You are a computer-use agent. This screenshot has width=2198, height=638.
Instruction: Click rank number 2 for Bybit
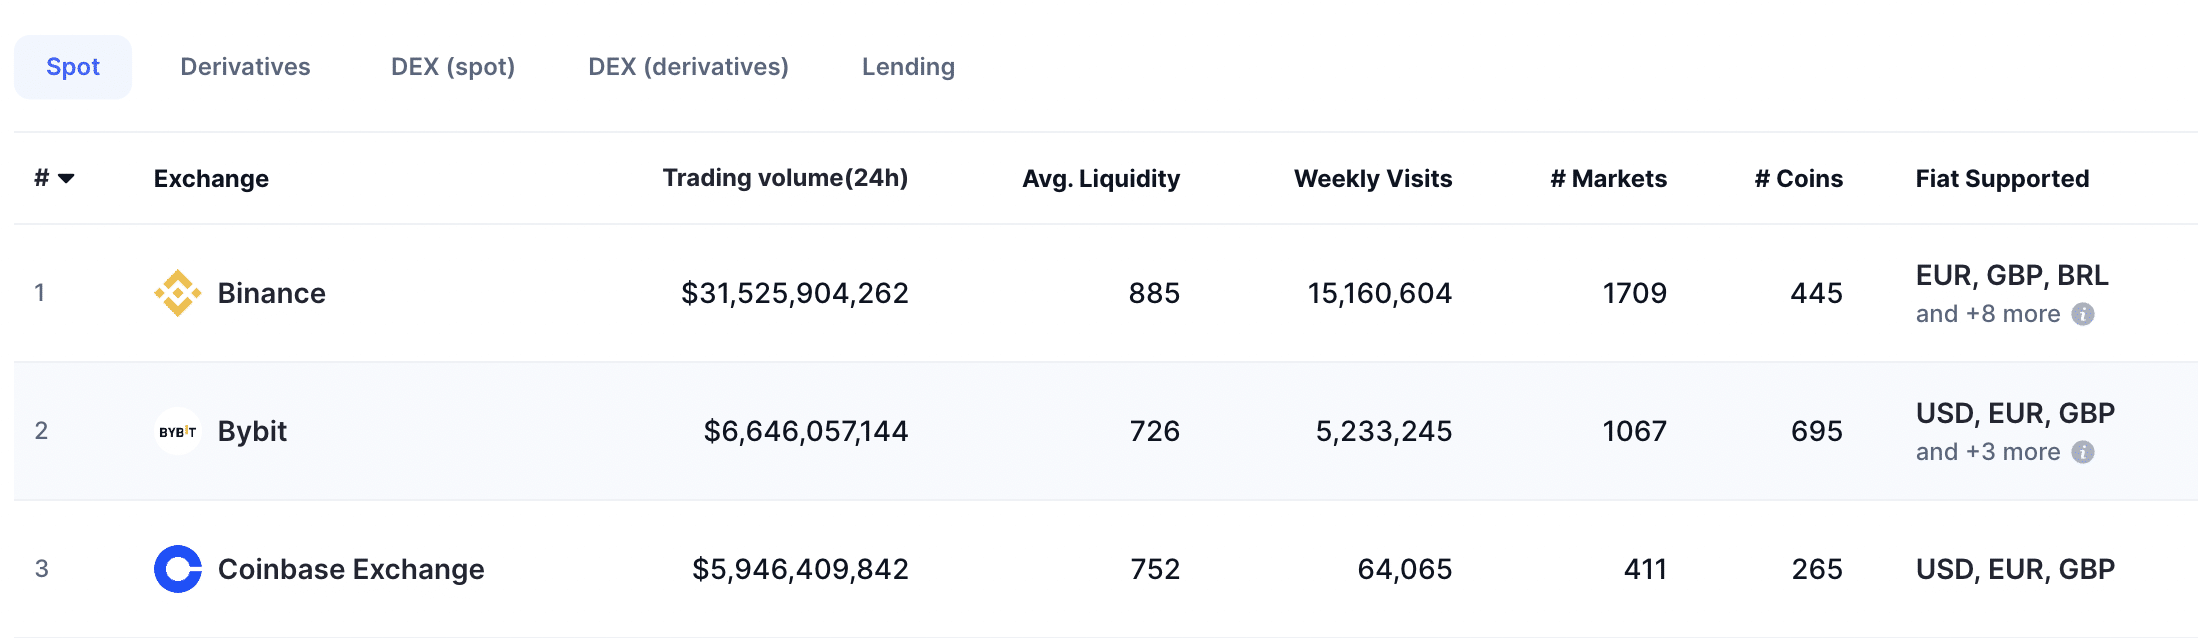click(41, 431)
